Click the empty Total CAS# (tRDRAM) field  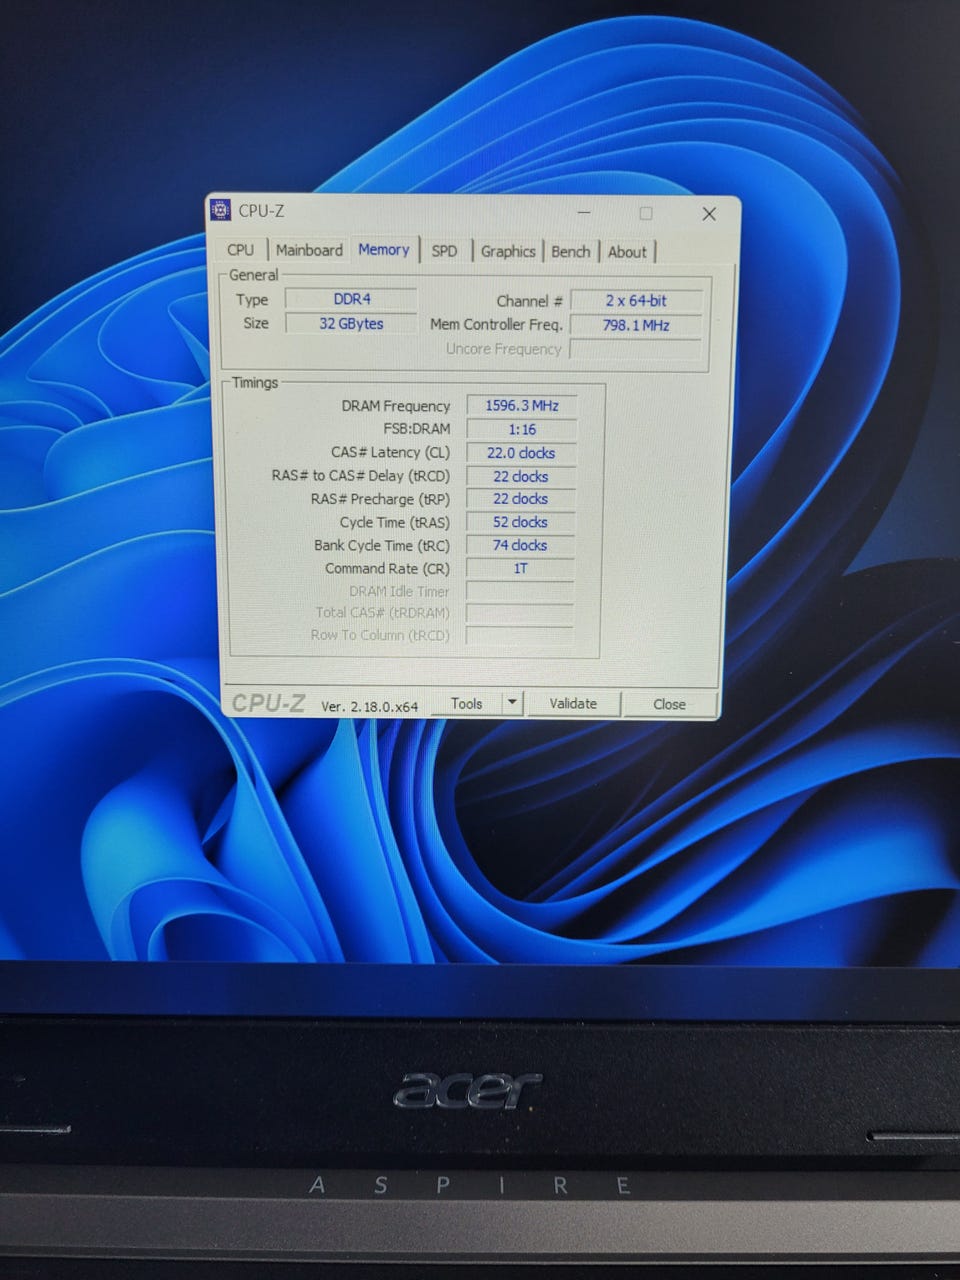520,613
